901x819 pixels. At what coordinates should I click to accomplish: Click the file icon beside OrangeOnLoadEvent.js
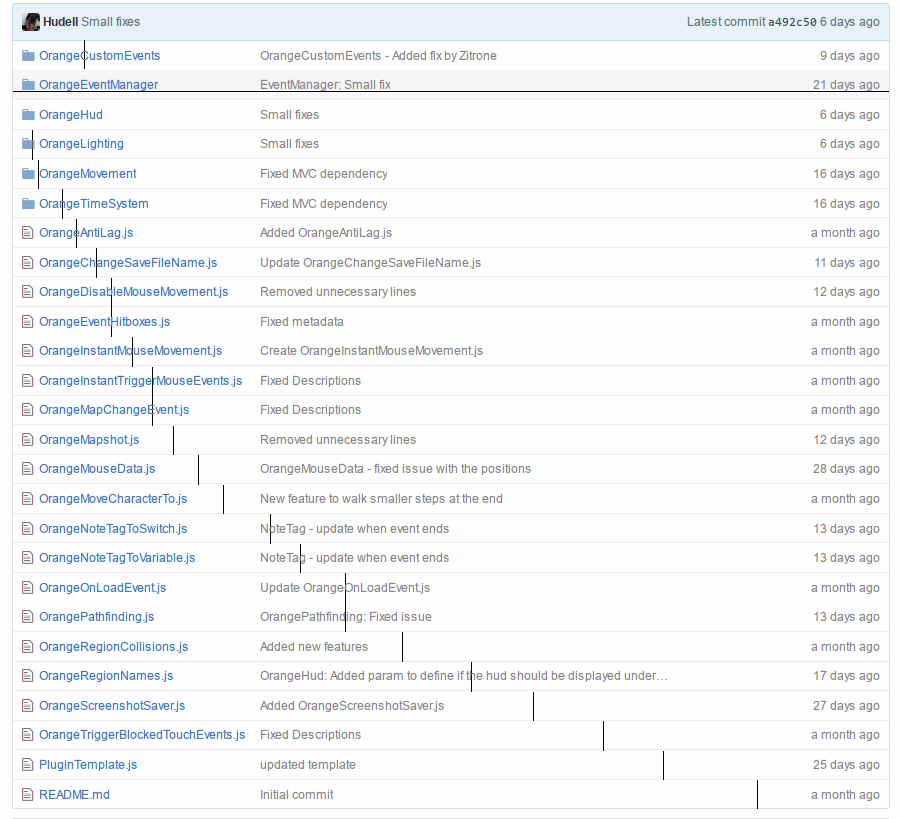pos(27,587)
